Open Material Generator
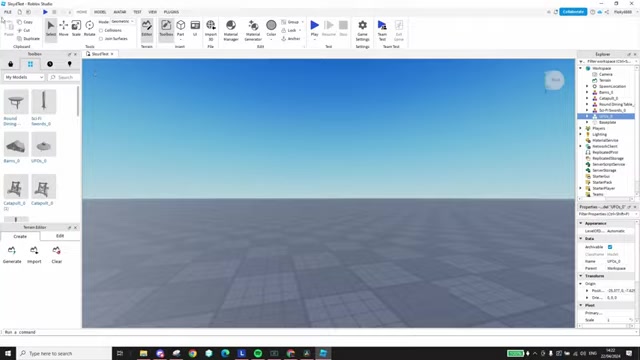Screen dimensions: 640x360 point(253,30)
